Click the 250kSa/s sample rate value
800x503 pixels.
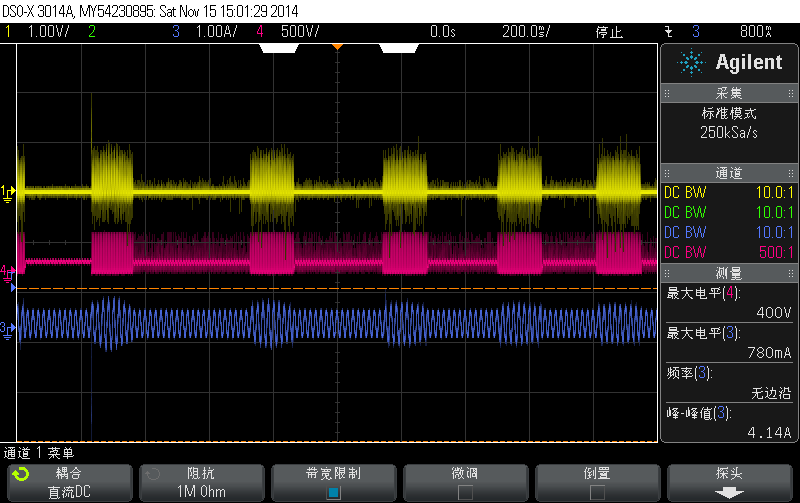pyautogui.click(x=729, y=133)
